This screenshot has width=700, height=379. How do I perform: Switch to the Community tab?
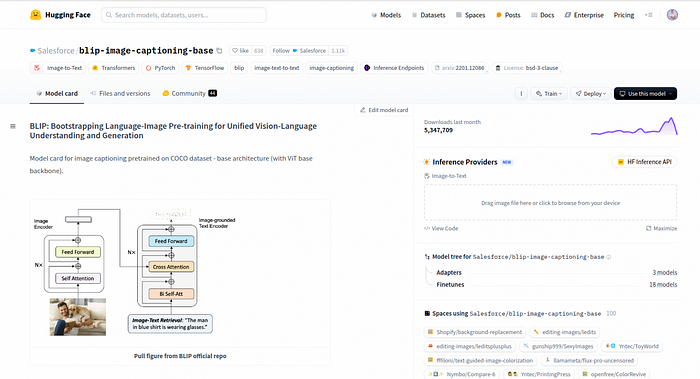click(189, 94)
